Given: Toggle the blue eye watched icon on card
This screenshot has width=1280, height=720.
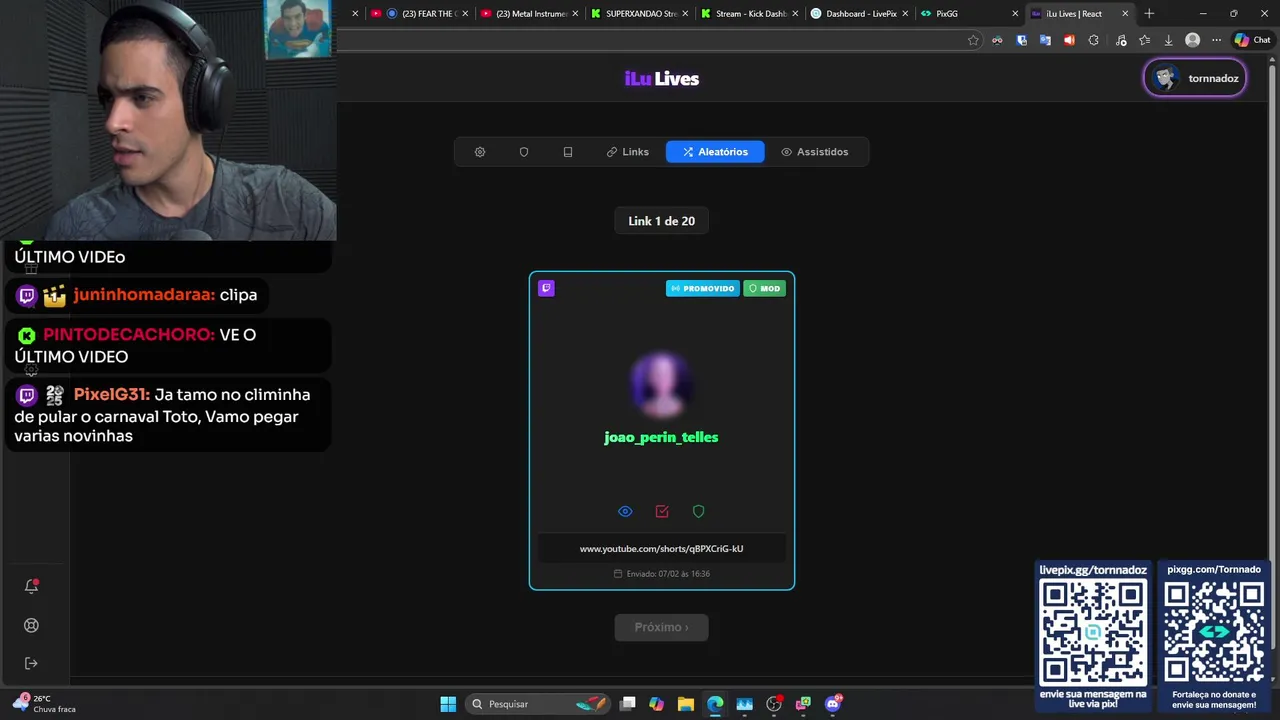Looking at the screenshot, I should coord(625,511).
